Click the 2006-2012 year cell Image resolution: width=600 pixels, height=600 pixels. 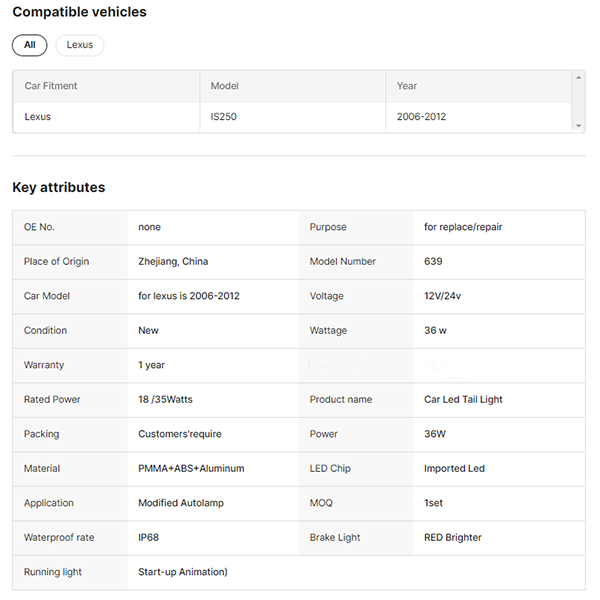click(421, 117)
